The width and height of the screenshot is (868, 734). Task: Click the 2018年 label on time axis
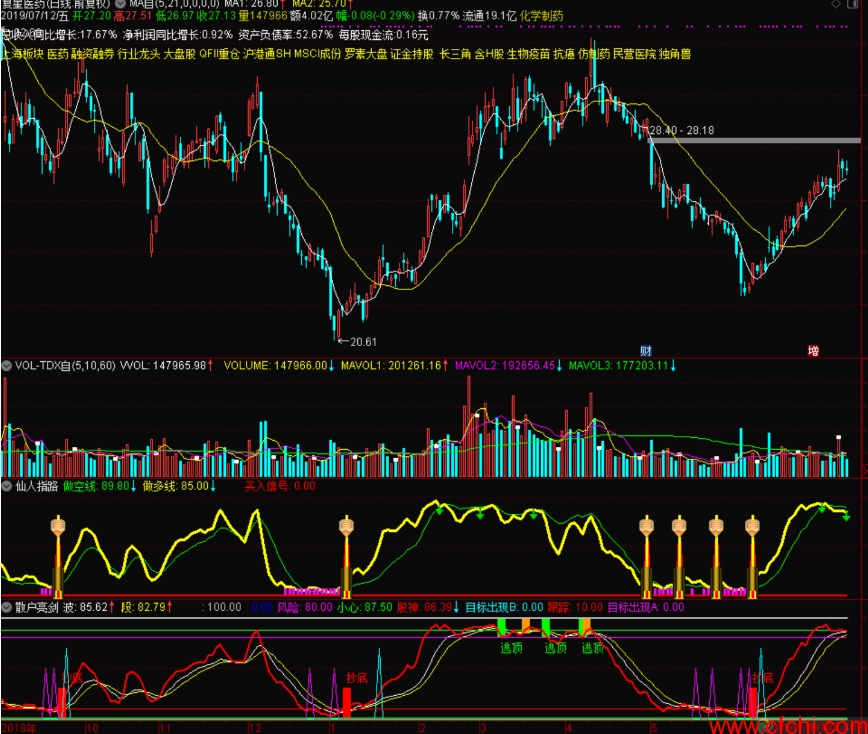[x=19, y=727]
